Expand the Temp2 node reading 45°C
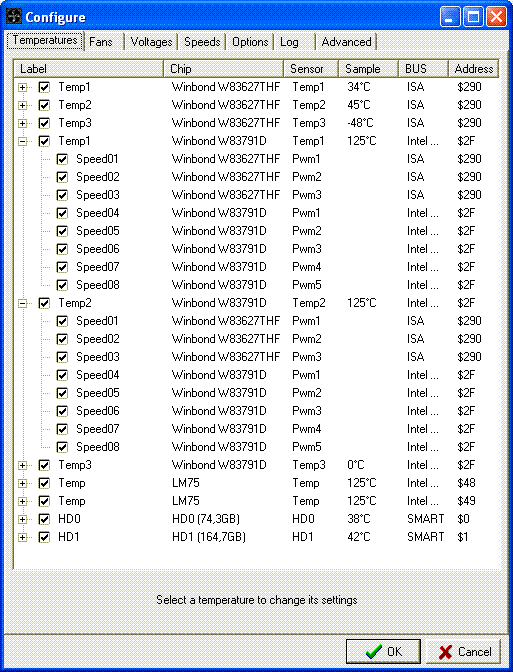This screenshot has width=513, height=672. tap(22, 105)
